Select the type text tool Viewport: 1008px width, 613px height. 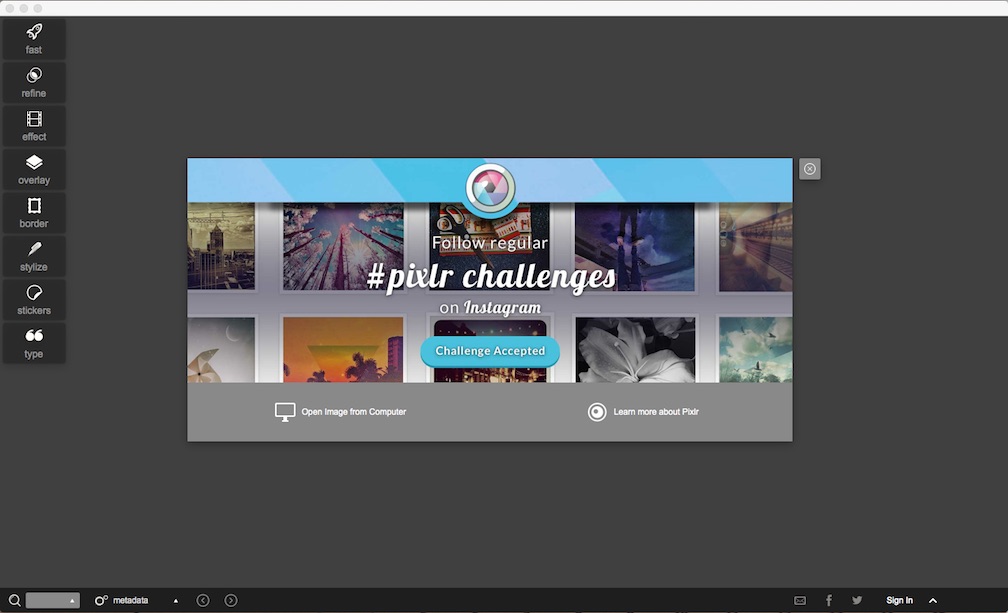click(x=33, y=343)
